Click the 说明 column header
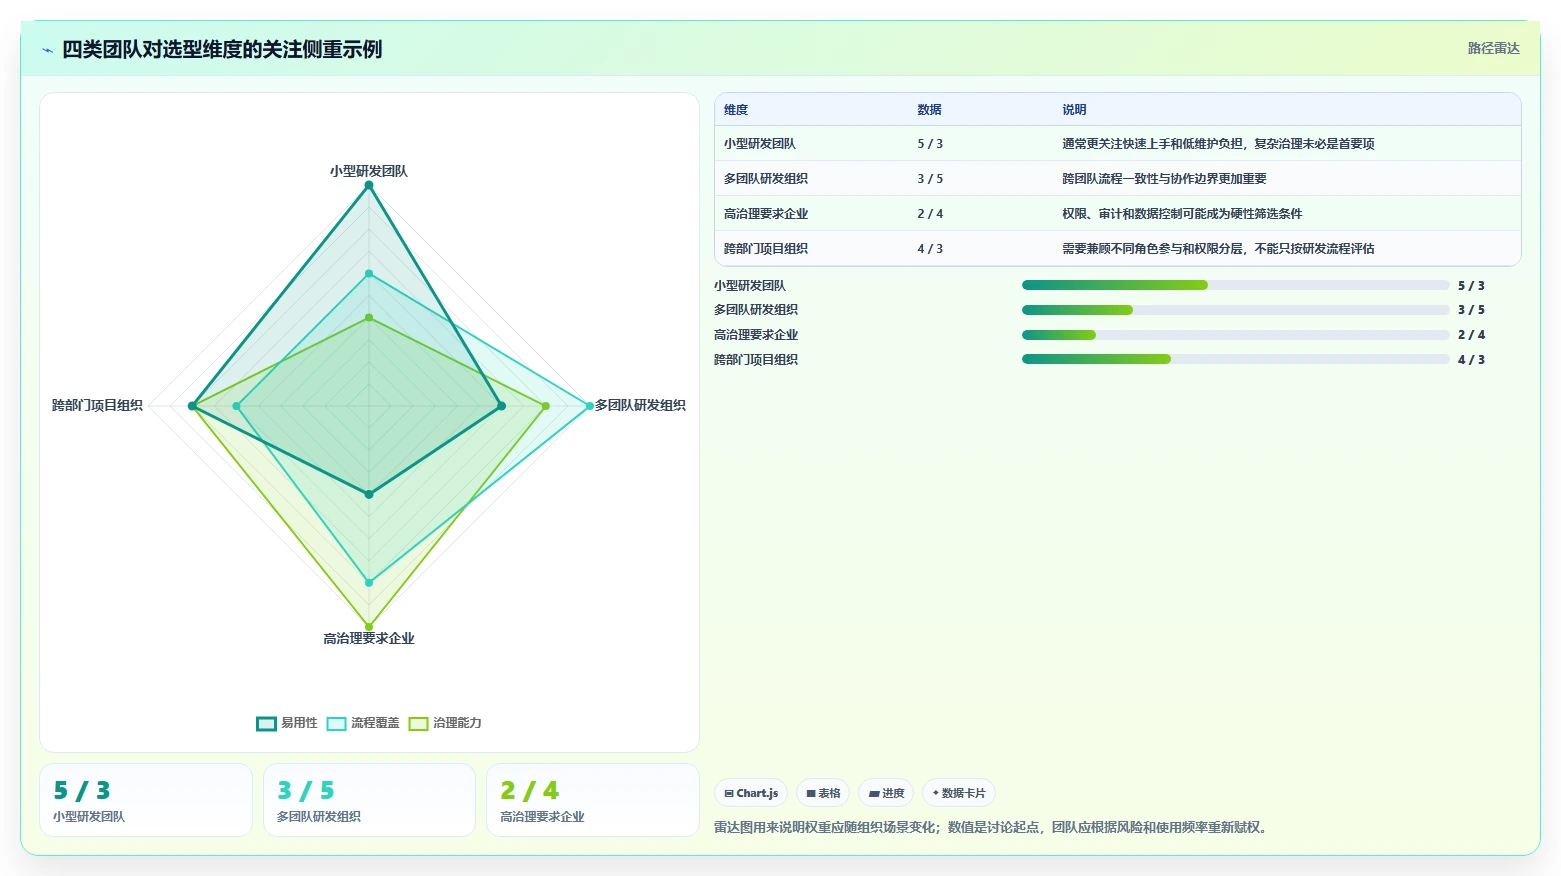This screenshot has width=1561, height=876. click(1074, 110)
